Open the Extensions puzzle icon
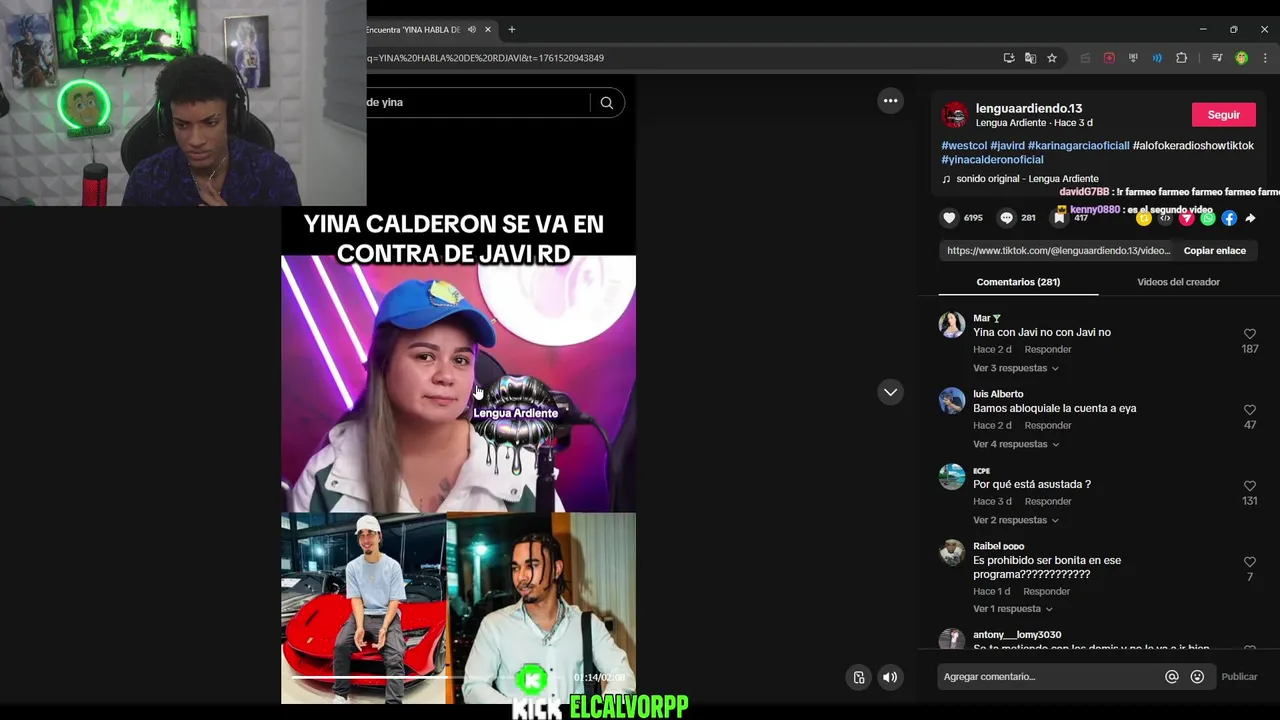Image resolution: width=1280 pixels, height=720 pixels. point(1181,58)
